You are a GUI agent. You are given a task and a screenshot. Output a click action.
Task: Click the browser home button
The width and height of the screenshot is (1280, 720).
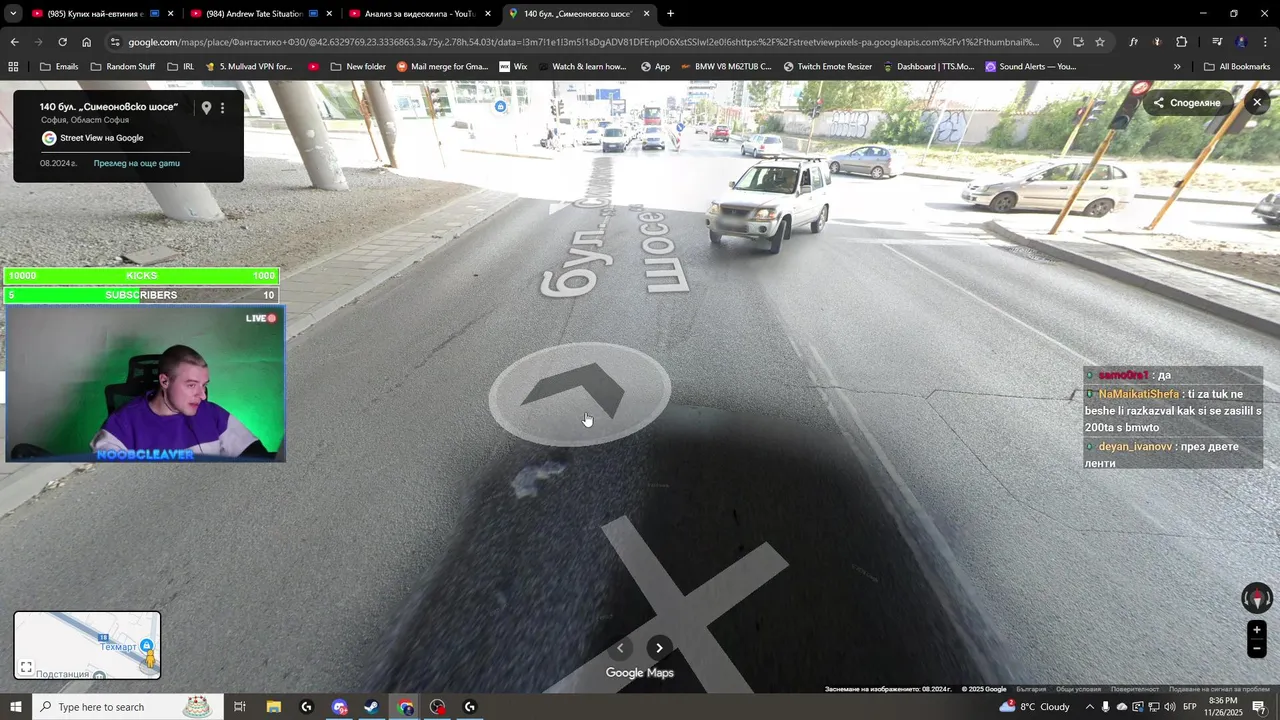pos(87,42)
